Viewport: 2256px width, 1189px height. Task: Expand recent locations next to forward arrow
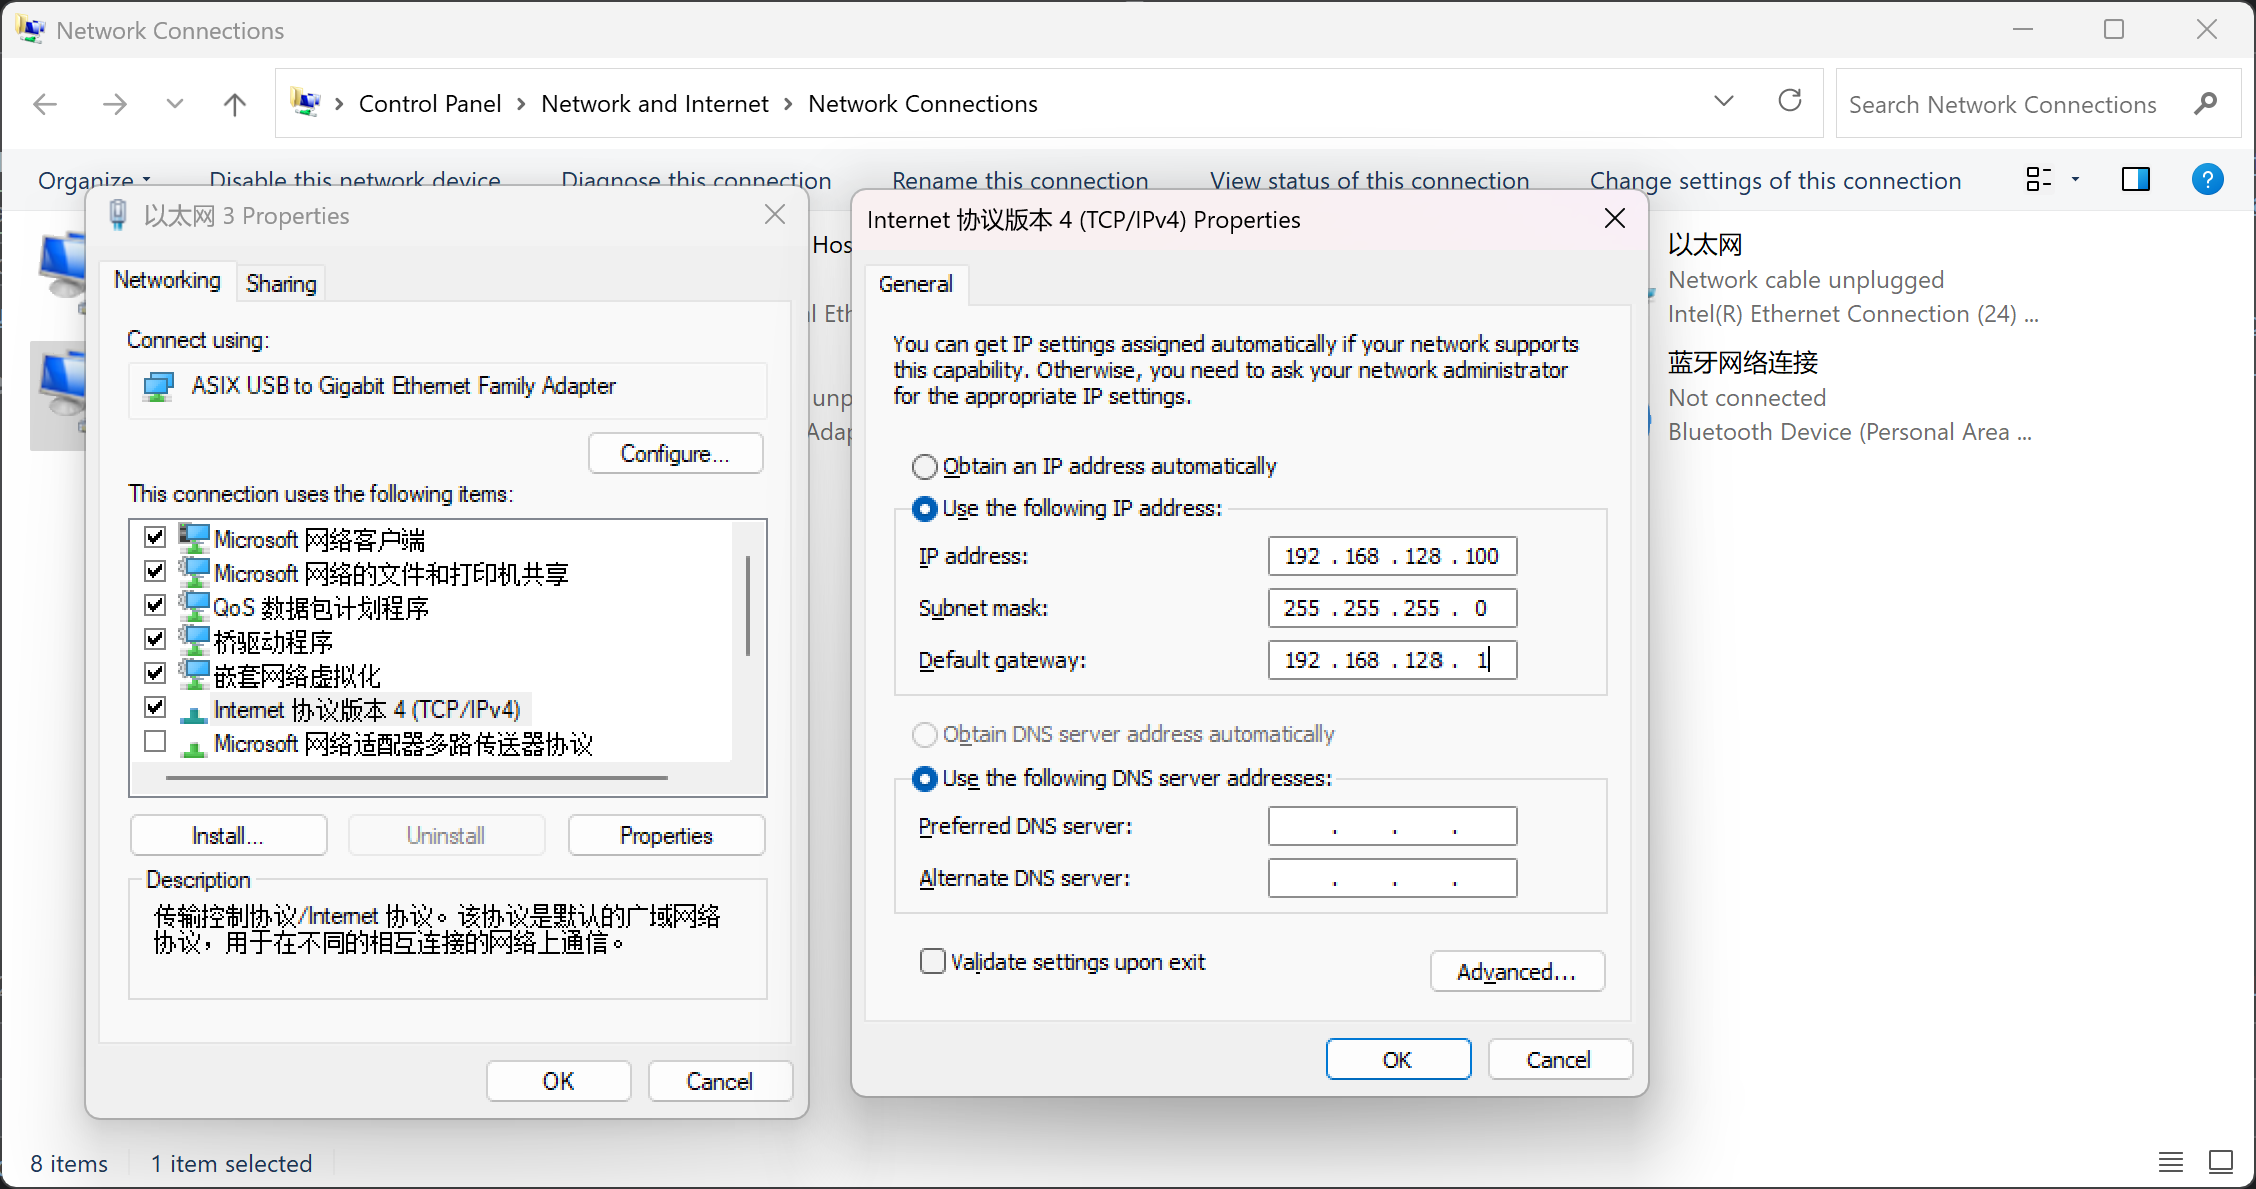pos(174,104)
